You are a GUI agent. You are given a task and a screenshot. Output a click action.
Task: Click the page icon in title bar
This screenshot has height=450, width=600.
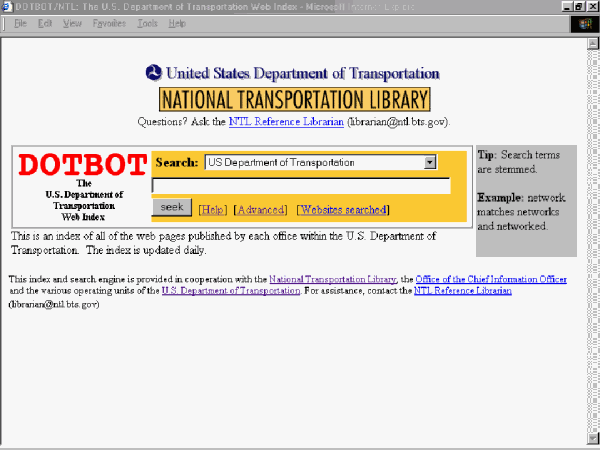[8, 6]
